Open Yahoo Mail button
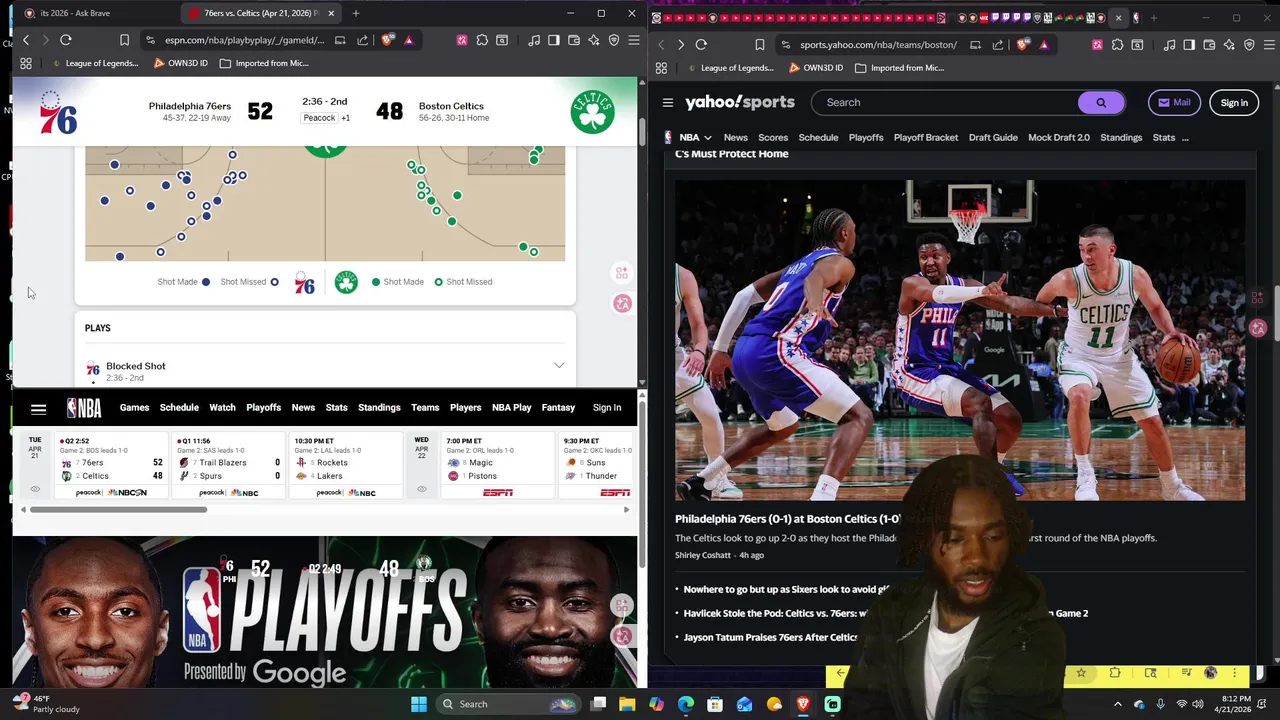1280x720 pixels. [1174, 102]
